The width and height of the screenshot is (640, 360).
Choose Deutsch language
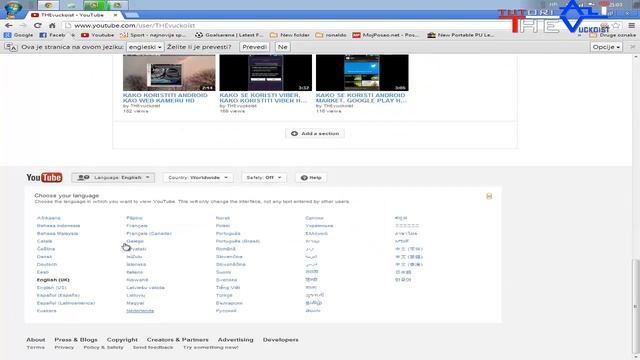coord(47,264)
